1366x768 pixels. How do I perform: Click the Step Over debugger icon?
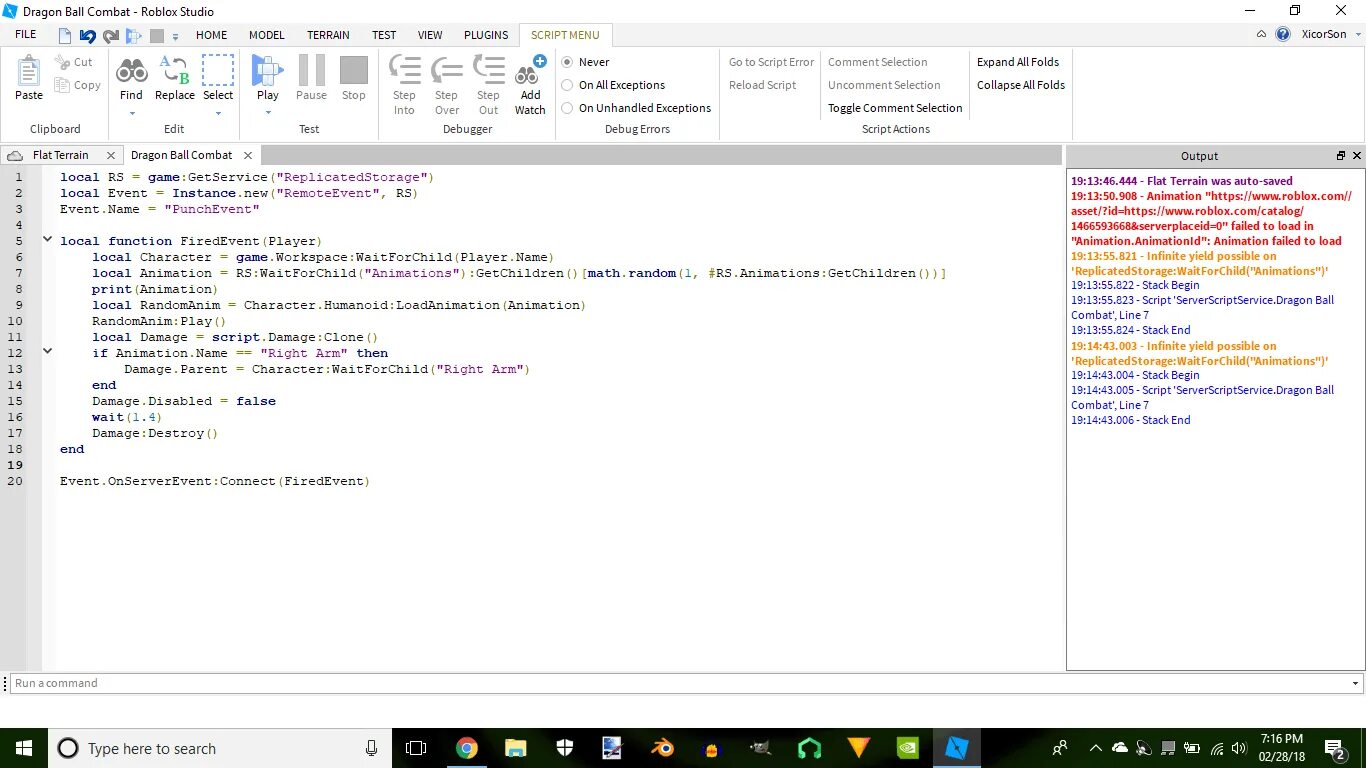[x=446, y=71]
